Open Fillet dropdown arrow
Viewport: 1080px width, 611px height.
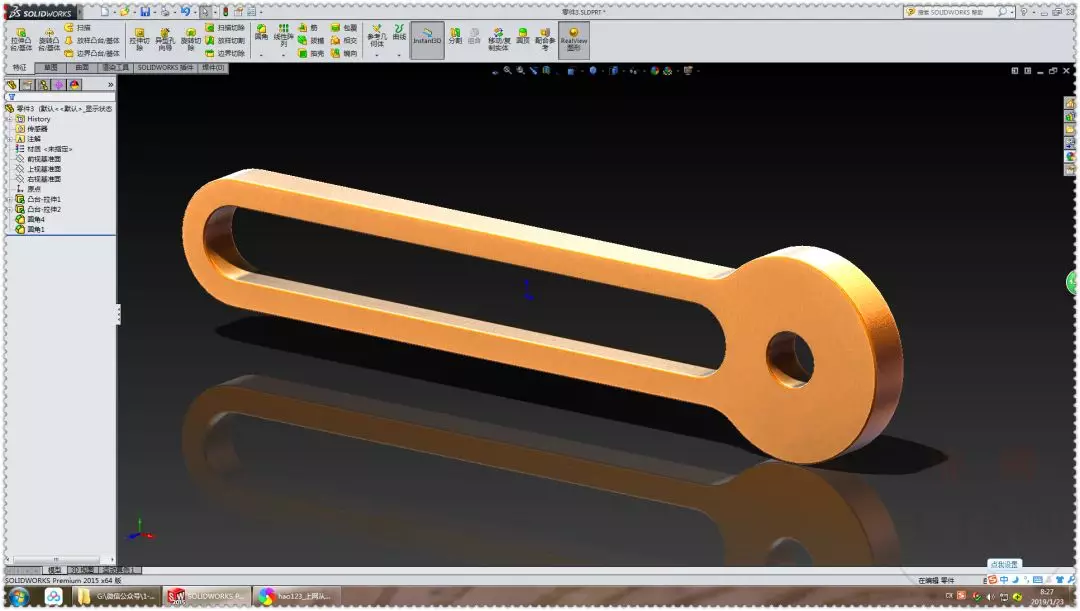click(261, 55)
